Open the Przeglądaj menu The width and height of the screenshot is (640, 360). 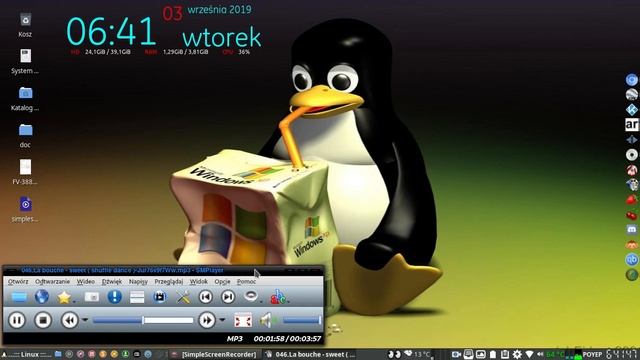coord(169,282)
